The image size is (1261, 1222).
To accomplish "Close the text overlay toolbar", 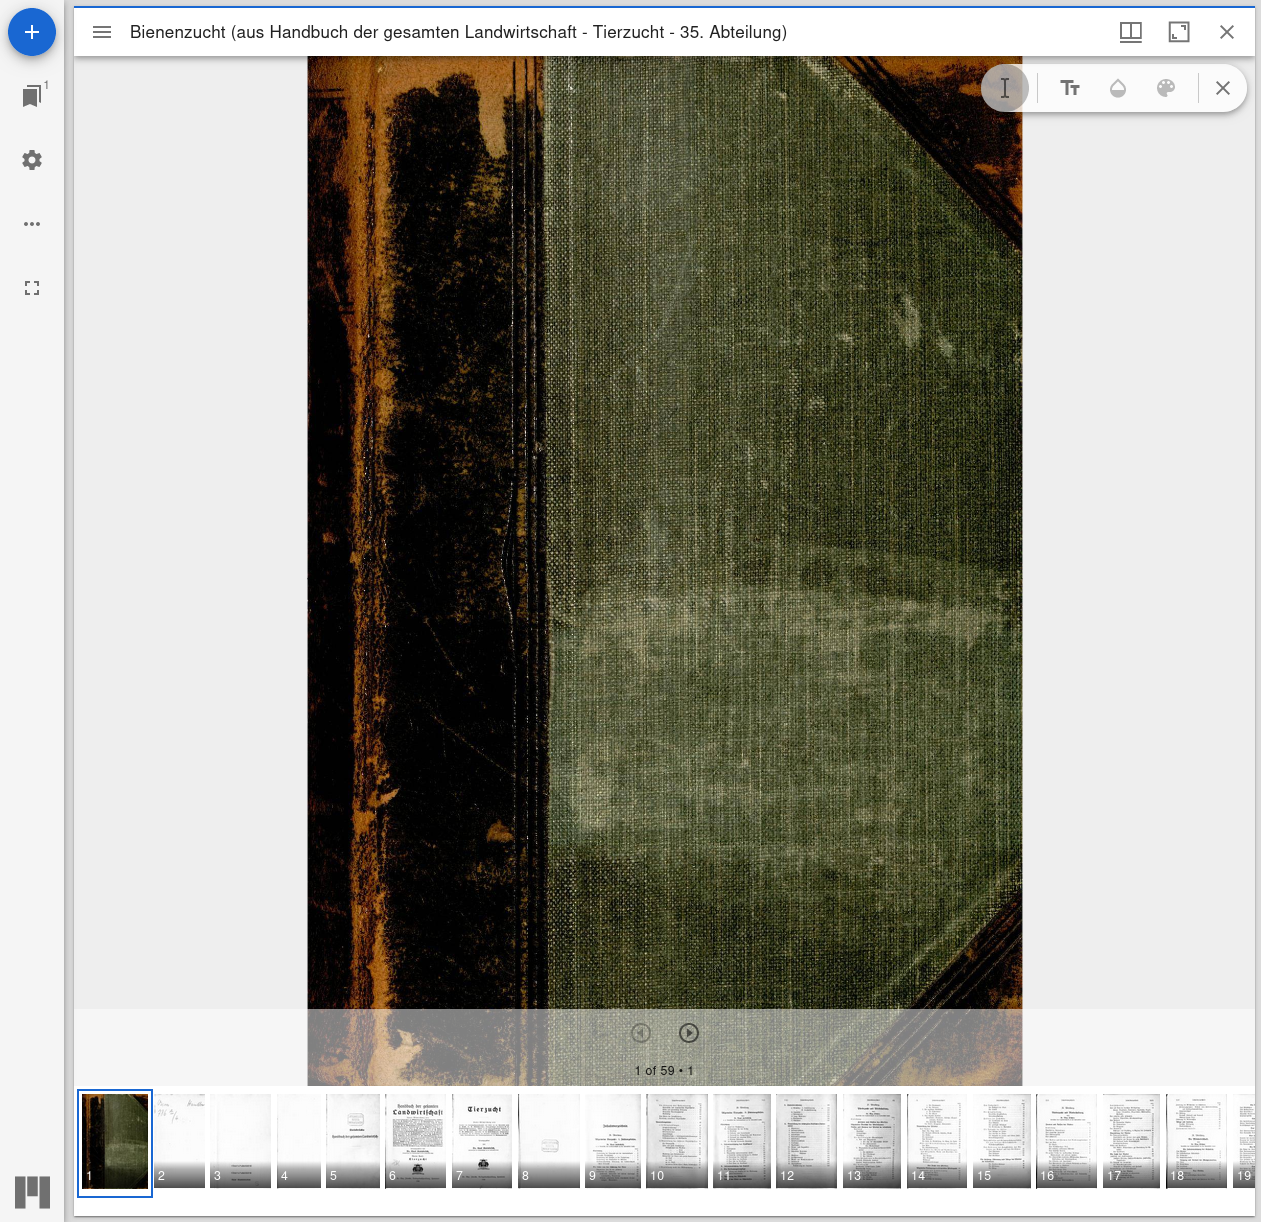I will [x=1223, y=88].
